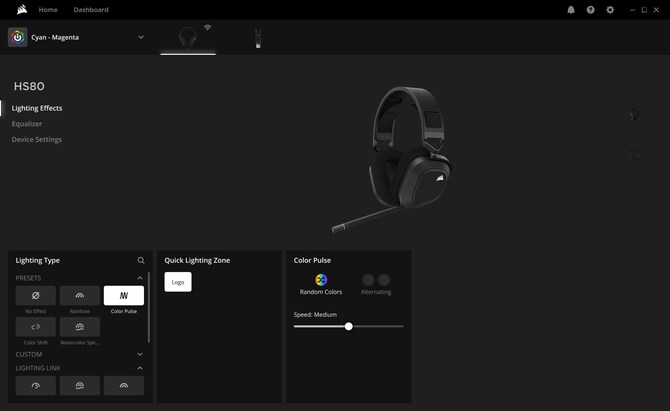Select the lower headset view thumbnail
670x411 pixels.
point(634,153)
